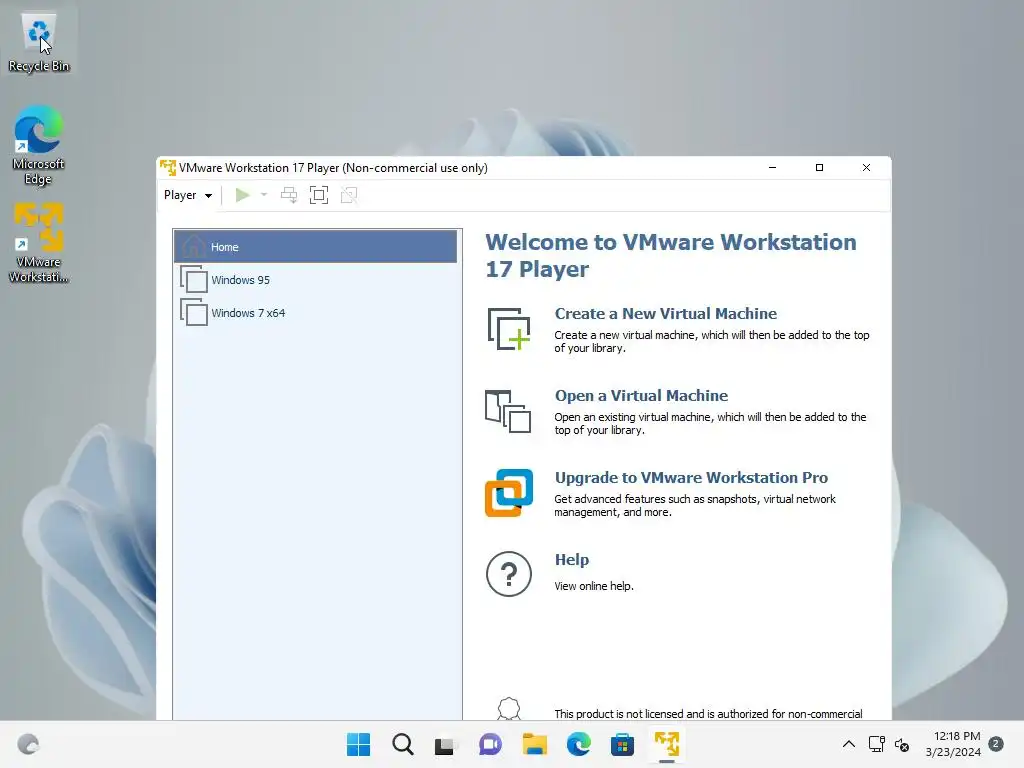Click the network status tray icon

(876, 744)
